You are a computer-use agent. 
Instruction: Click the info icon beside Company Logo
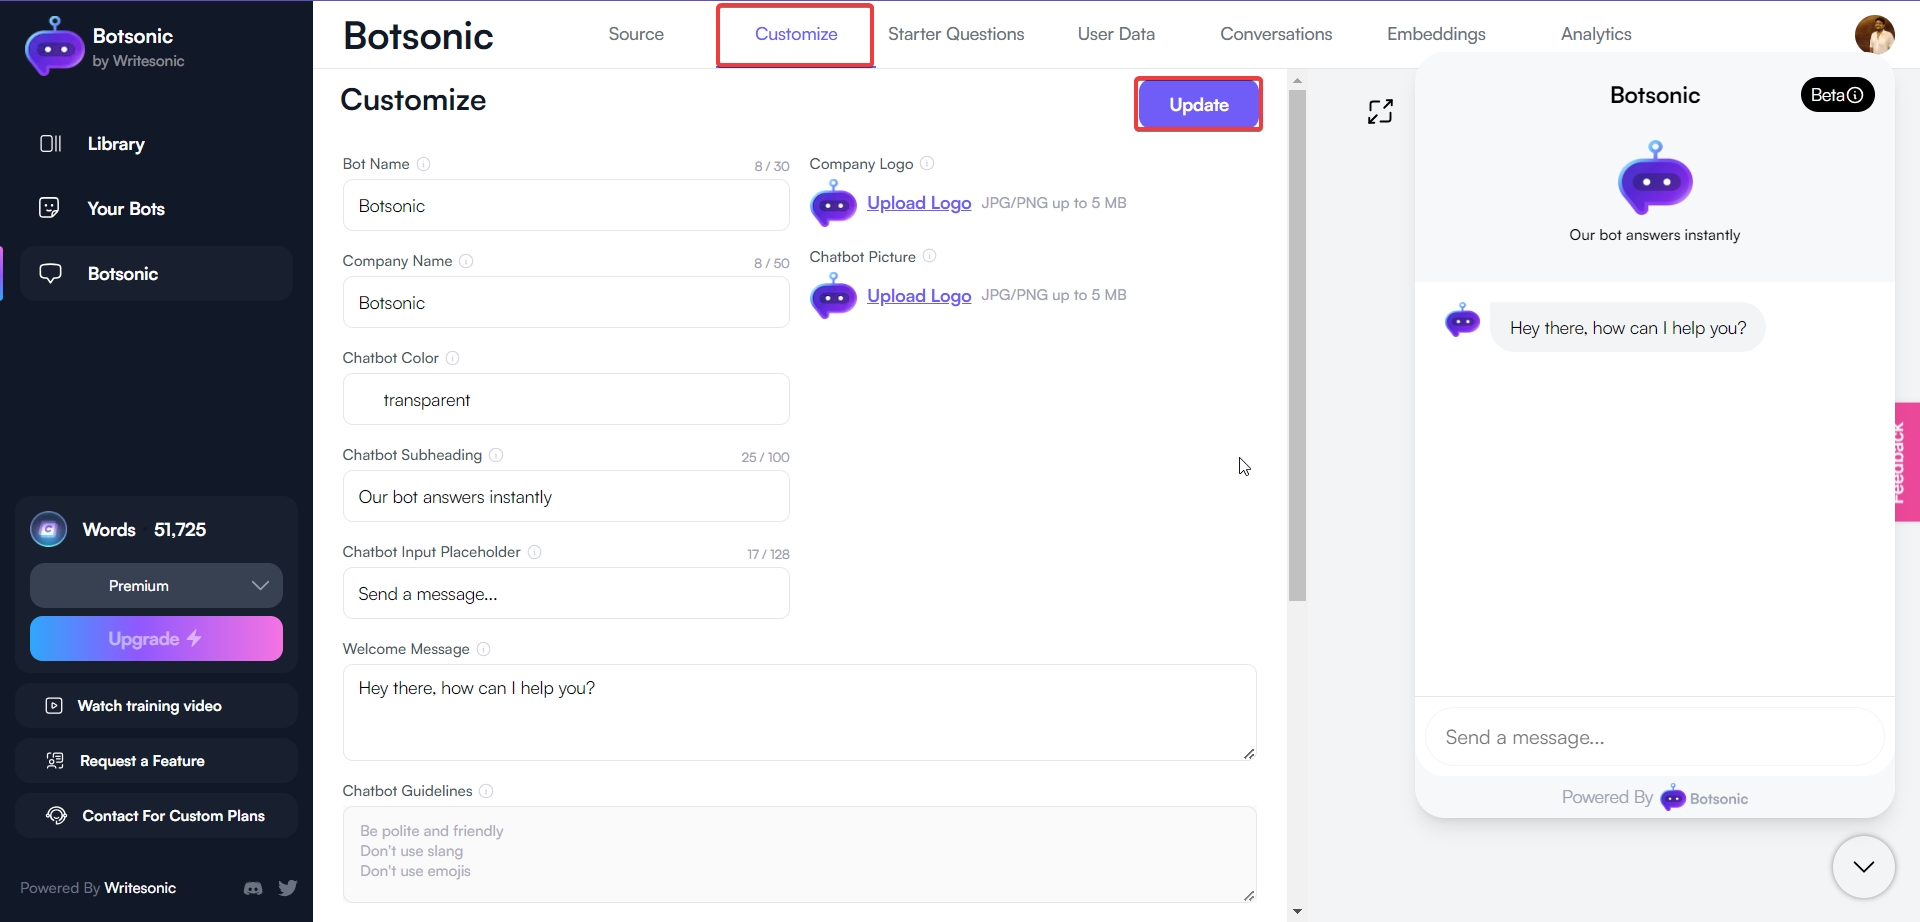[x=927, y=163]
